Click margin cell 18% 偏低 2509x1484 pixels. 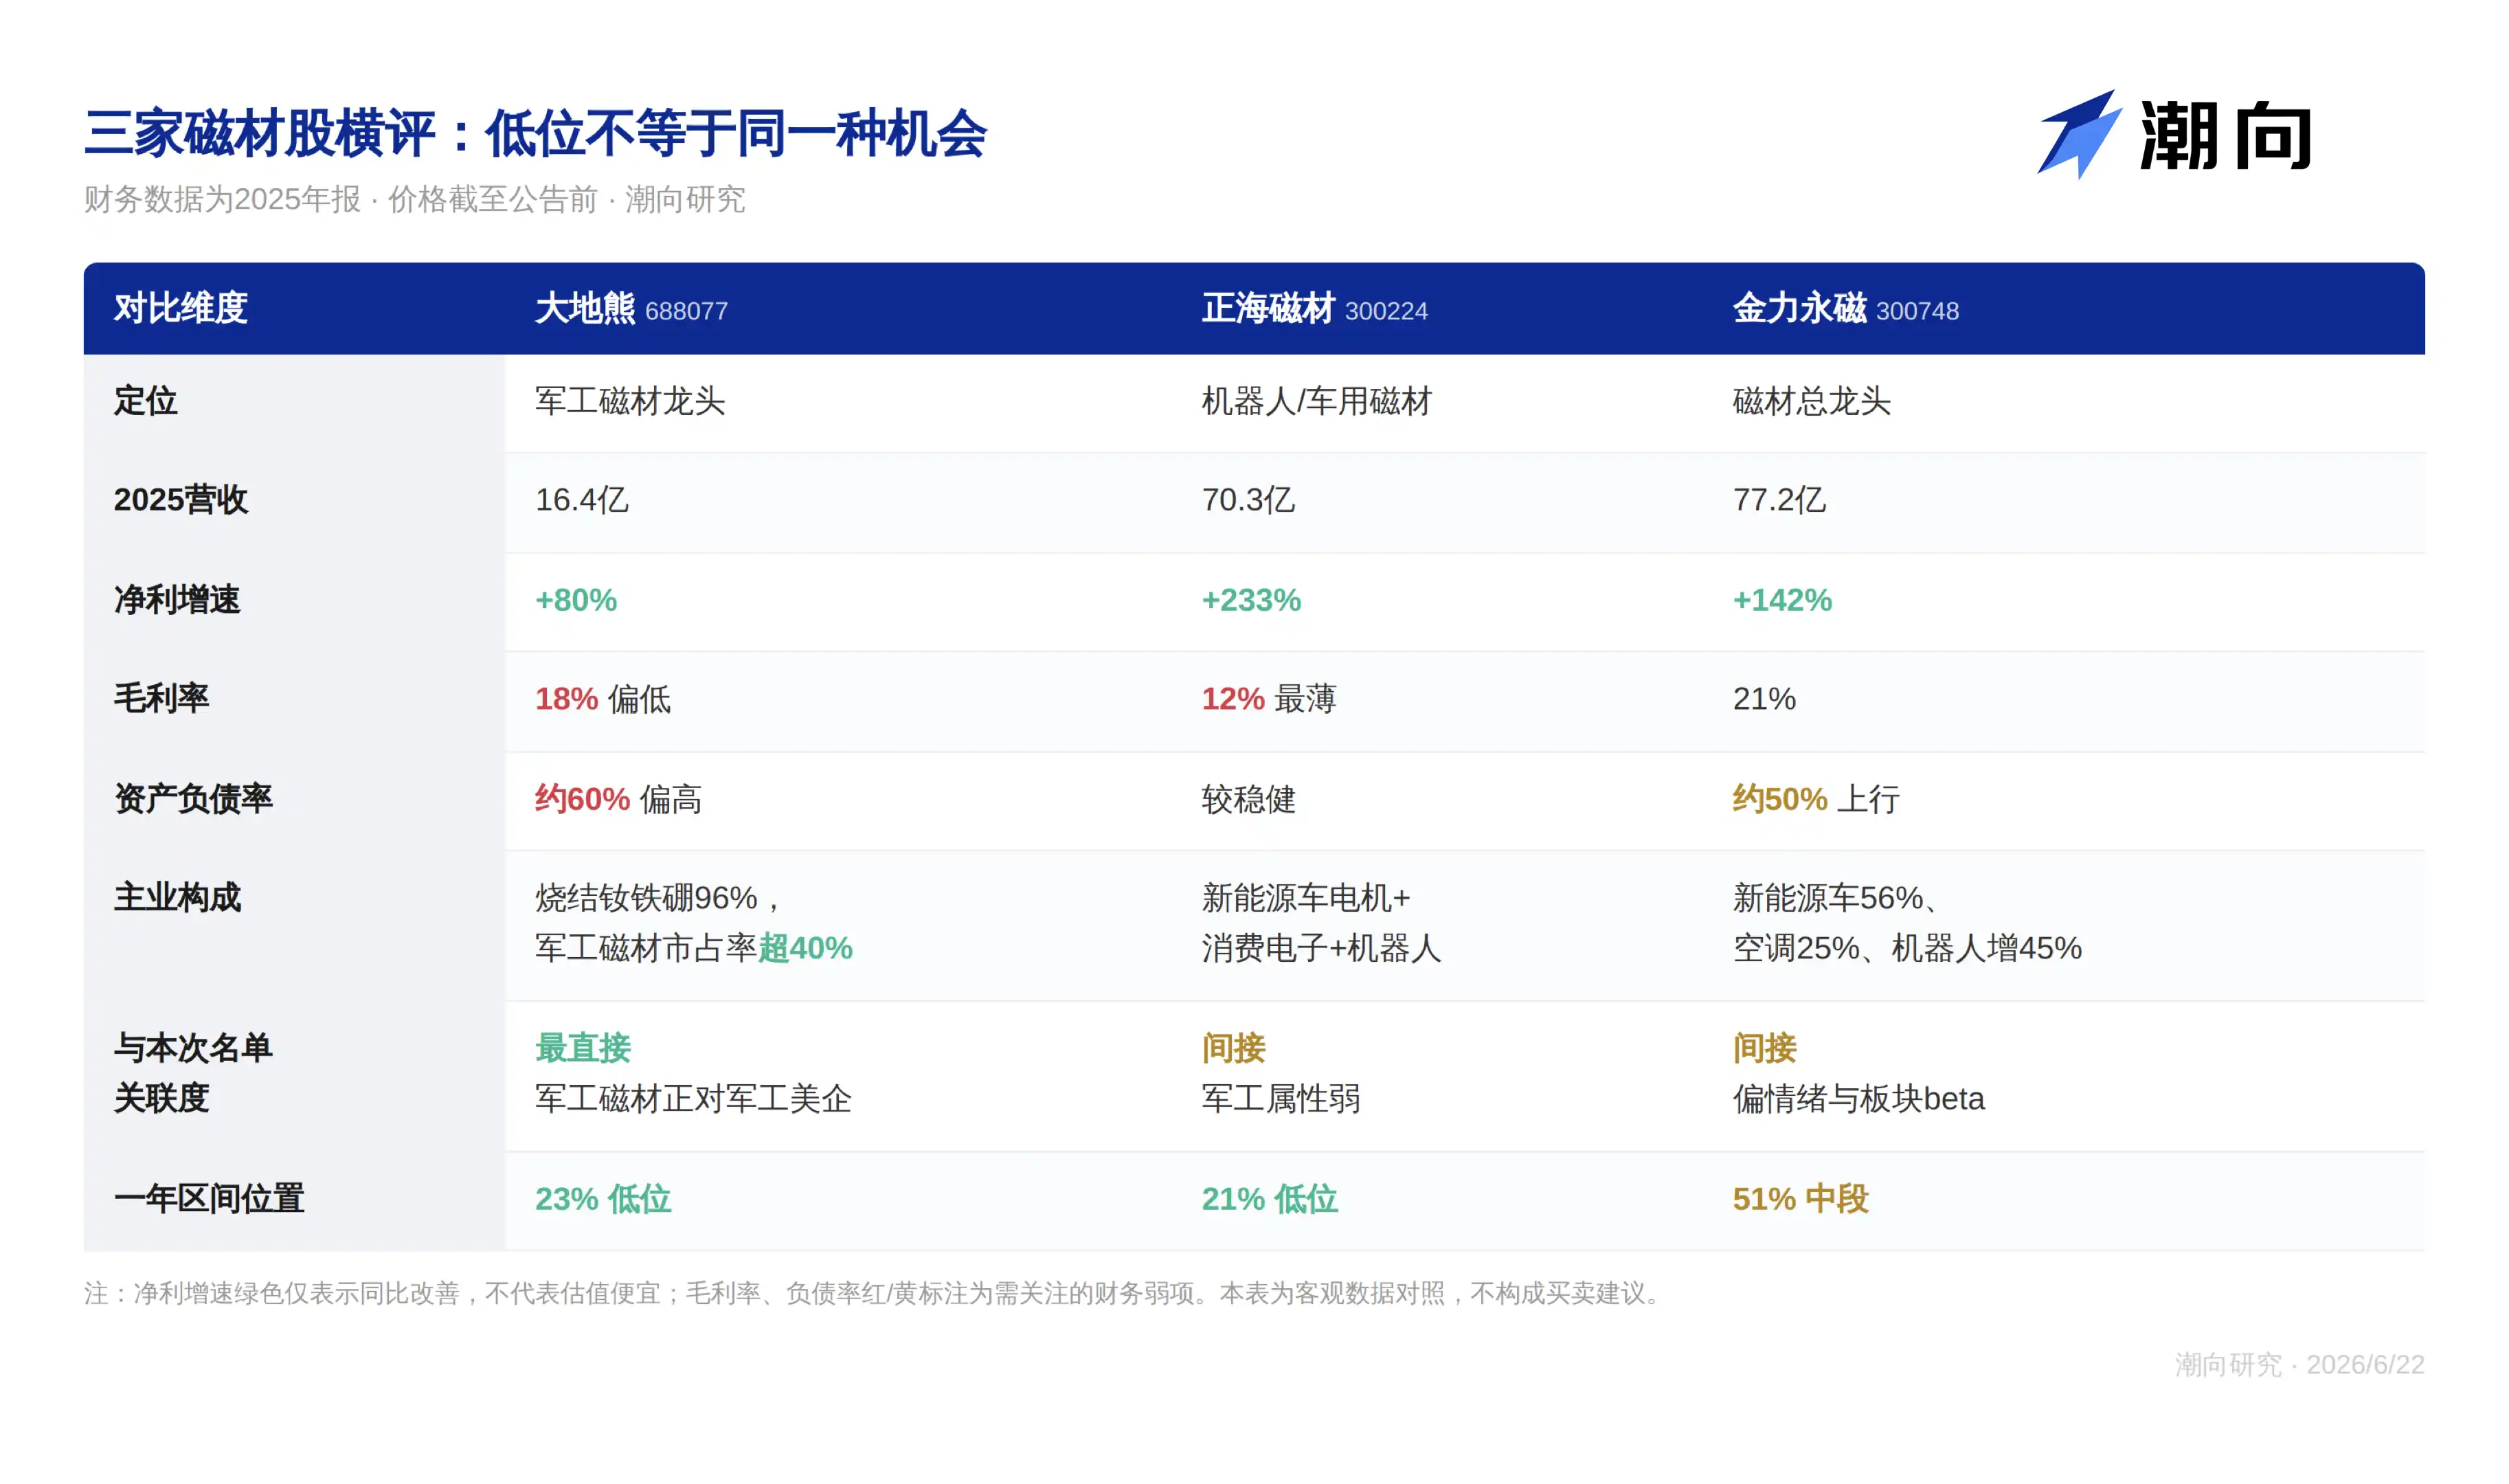pyautogui.click(x=603, y=699)
